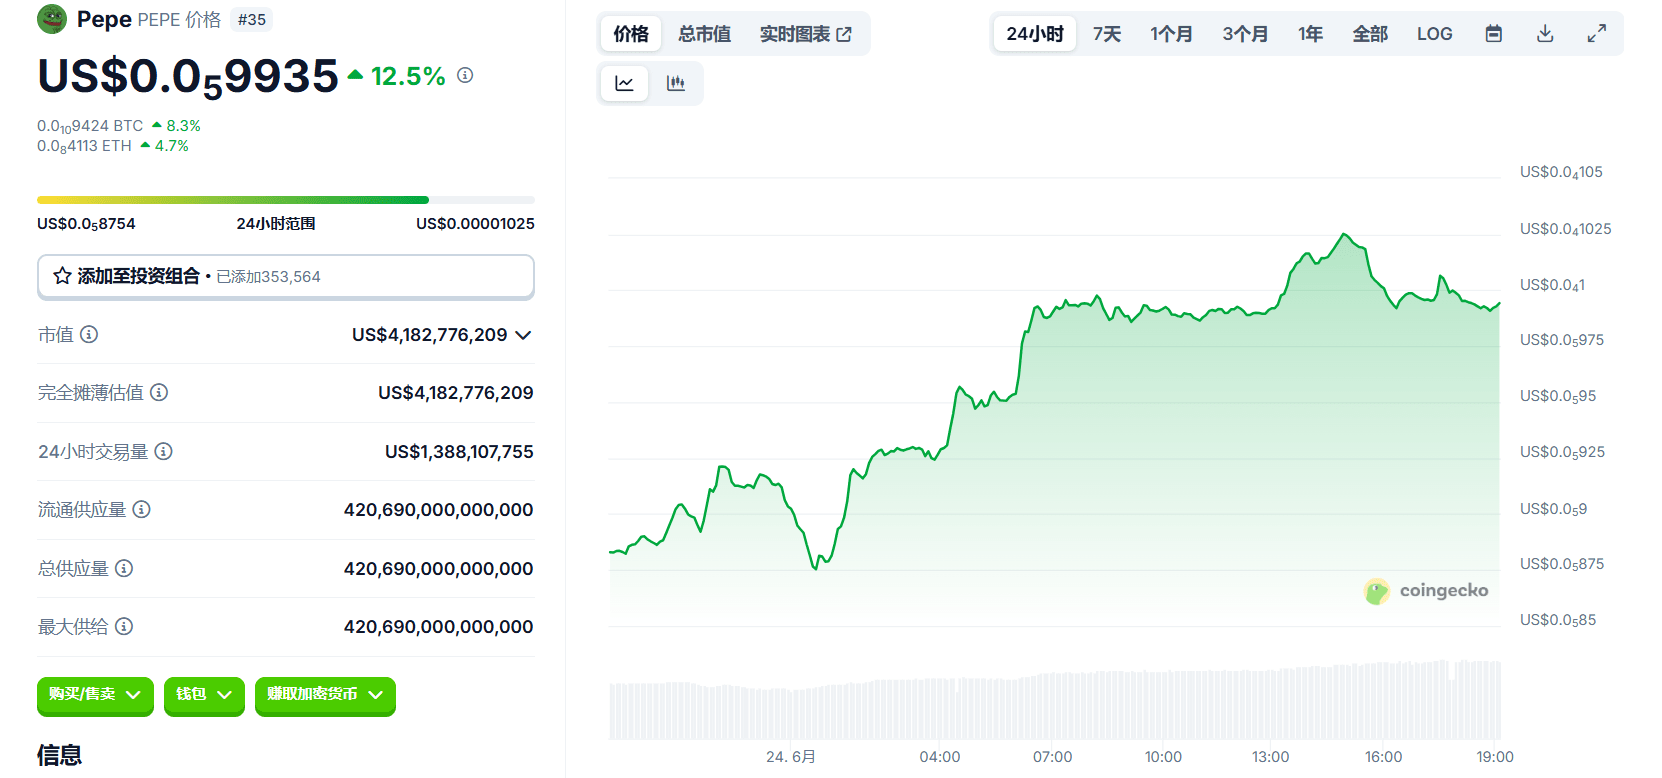Click the price US$0.0₅9935
The image size is (1662, 778).
pos(188,76)
